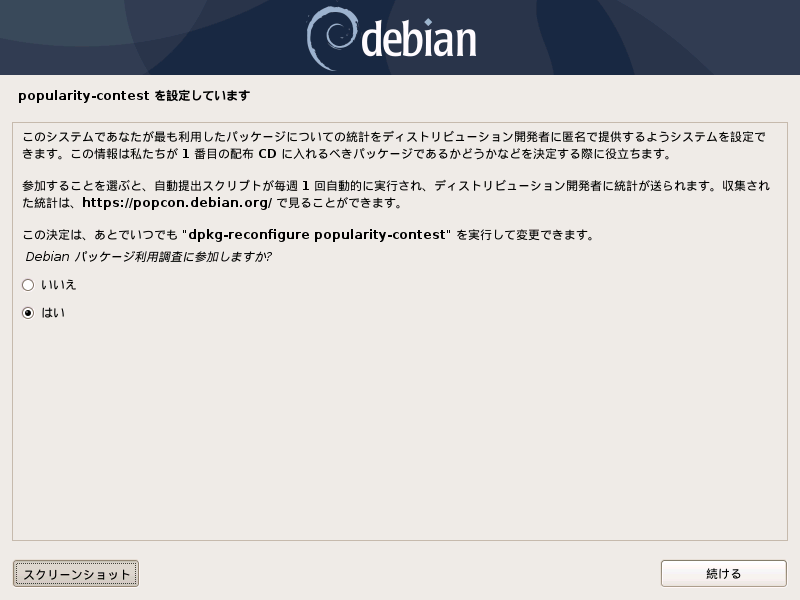Click the heading popularity-contest を設定しています

(x=134, y=95)
